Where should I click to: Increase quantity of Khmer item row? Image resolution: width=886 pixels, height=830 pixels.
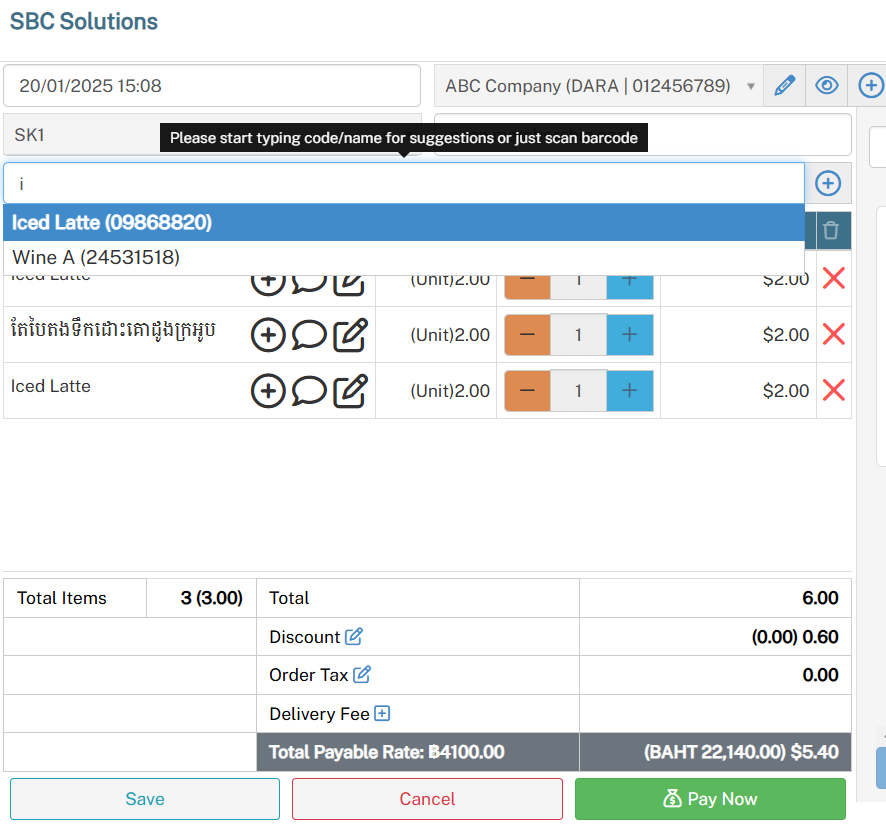coord(629,335)
